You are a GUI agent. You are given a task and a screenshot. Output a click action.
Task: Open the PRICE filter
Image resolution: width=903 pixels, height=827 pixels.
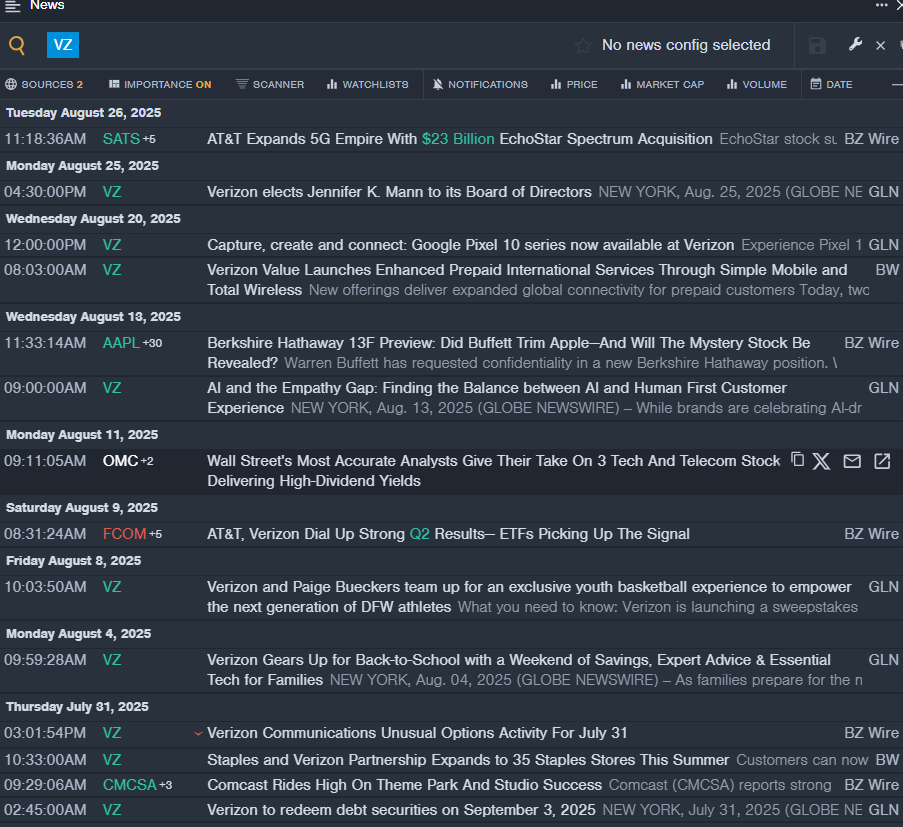pos(574,85)
